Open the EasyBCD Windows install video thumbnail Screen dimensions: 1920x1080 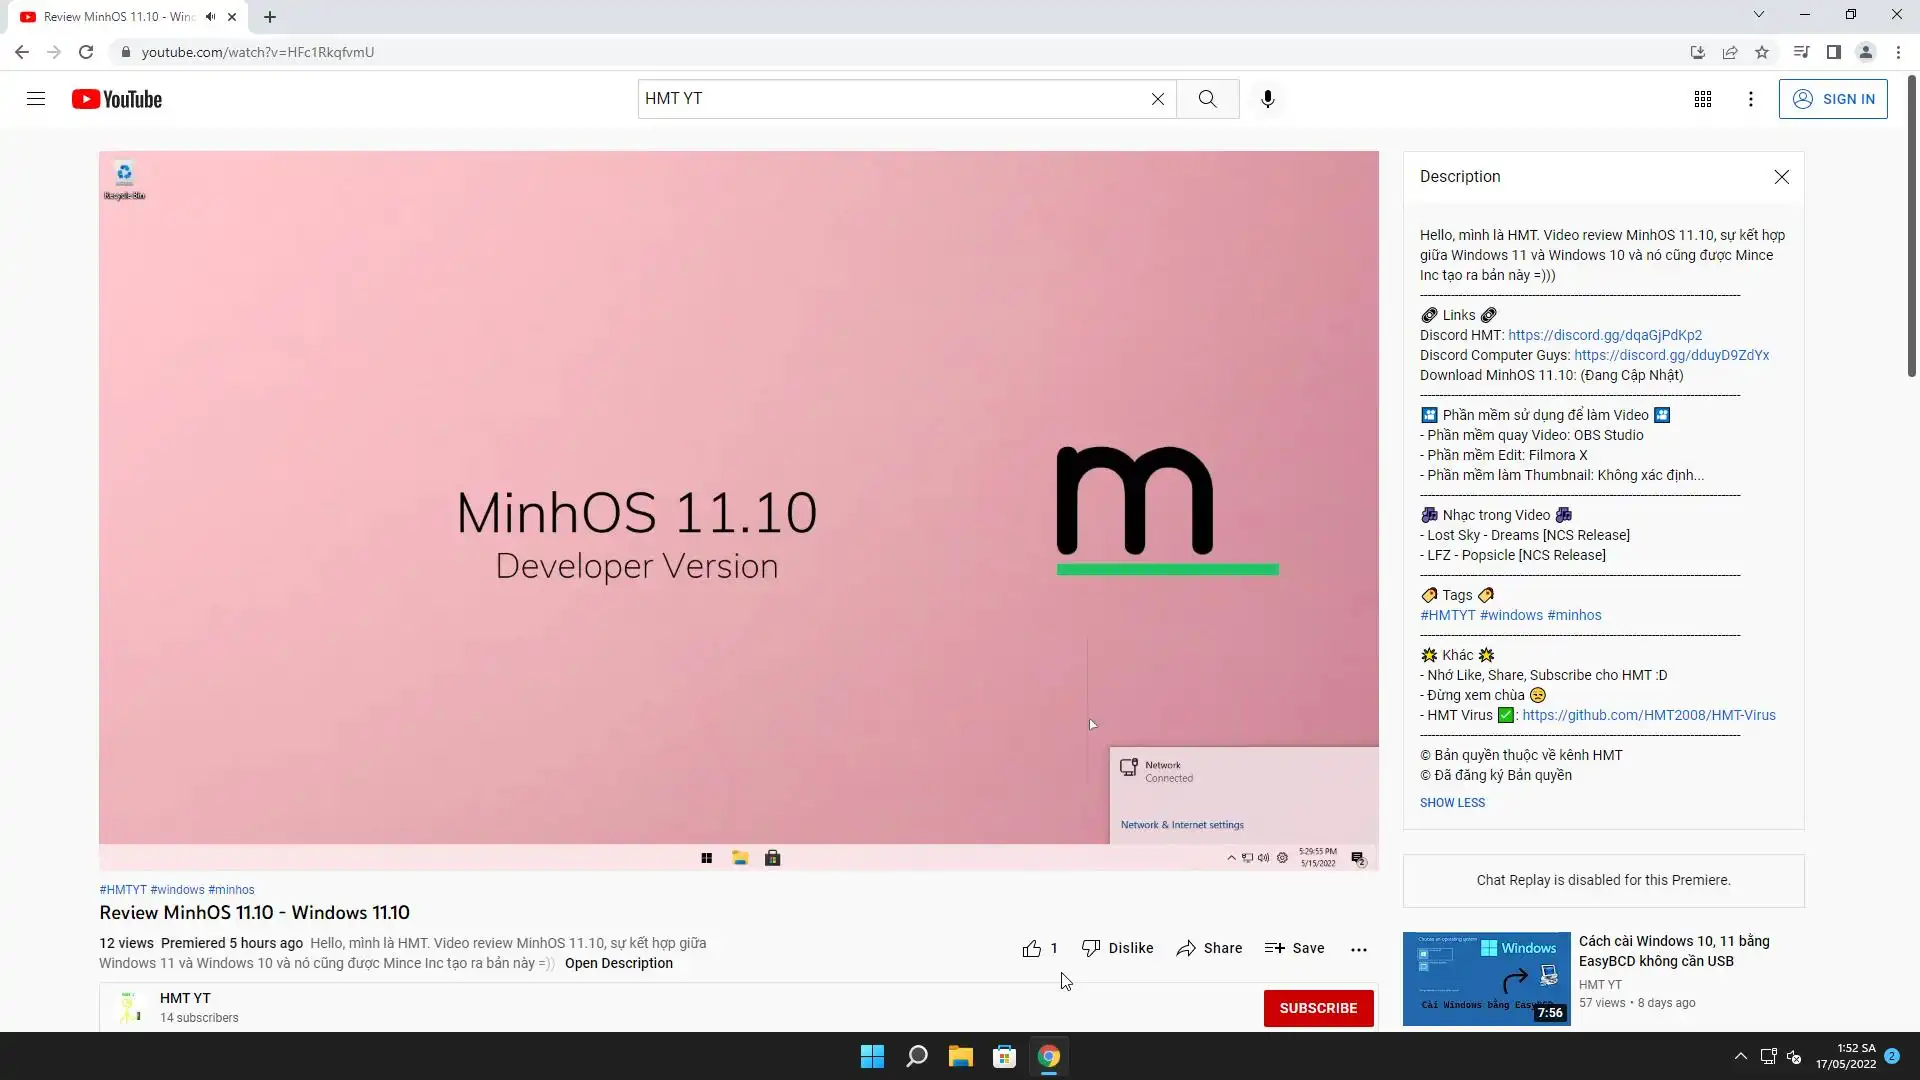[x=1486, y=979]
